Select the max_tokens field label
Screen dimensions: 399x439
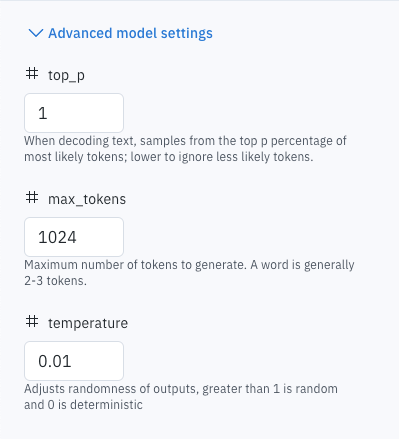click(x=87, y=199)
